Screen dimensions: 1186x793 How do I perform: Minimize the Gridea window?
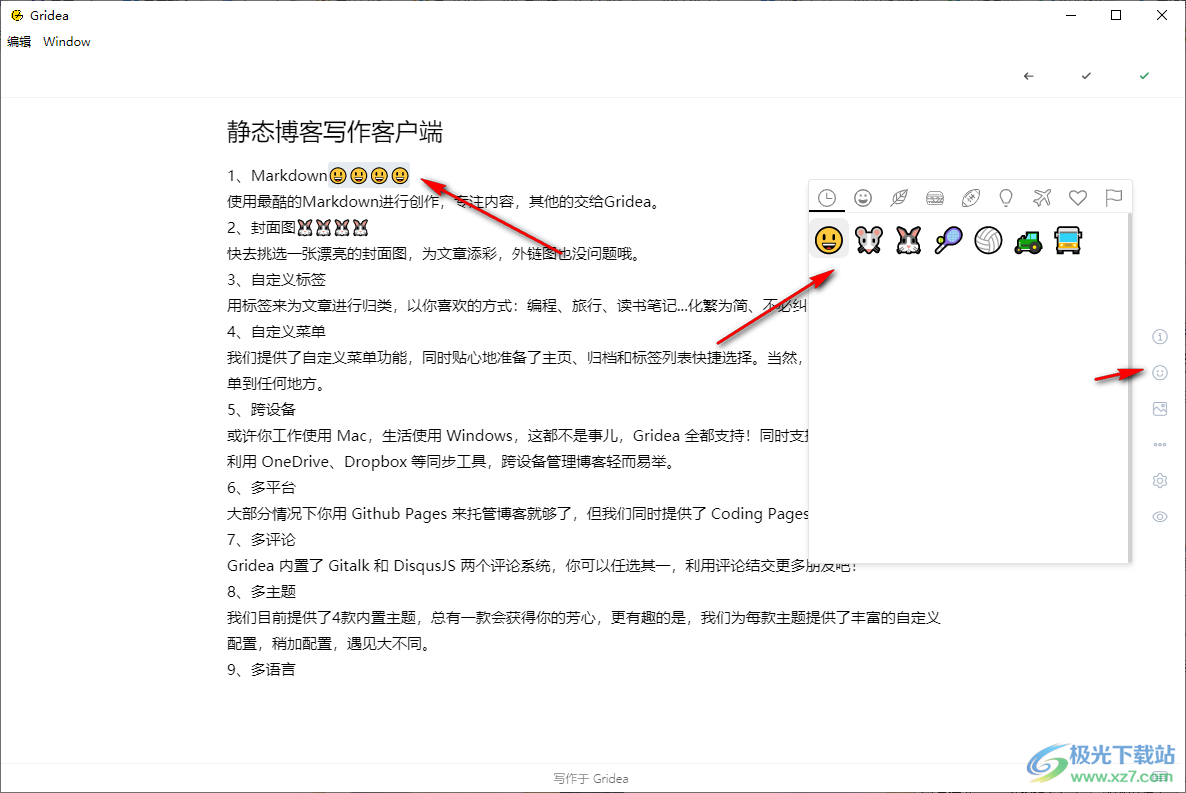pos(1070,15)
